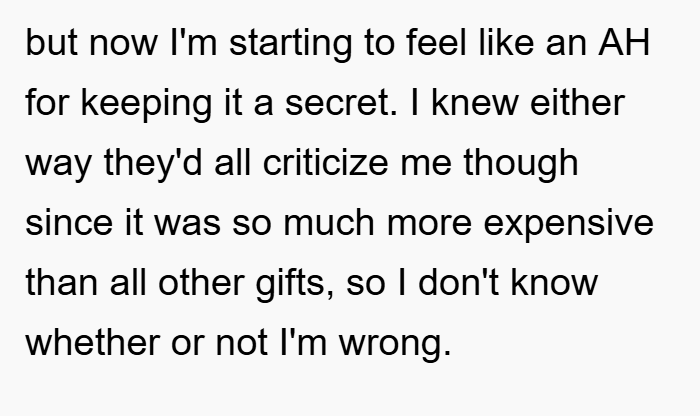The image size is (700, 416).
Task: Click the word 'don't' in fifth line
Action: click(x=458, y=282)
